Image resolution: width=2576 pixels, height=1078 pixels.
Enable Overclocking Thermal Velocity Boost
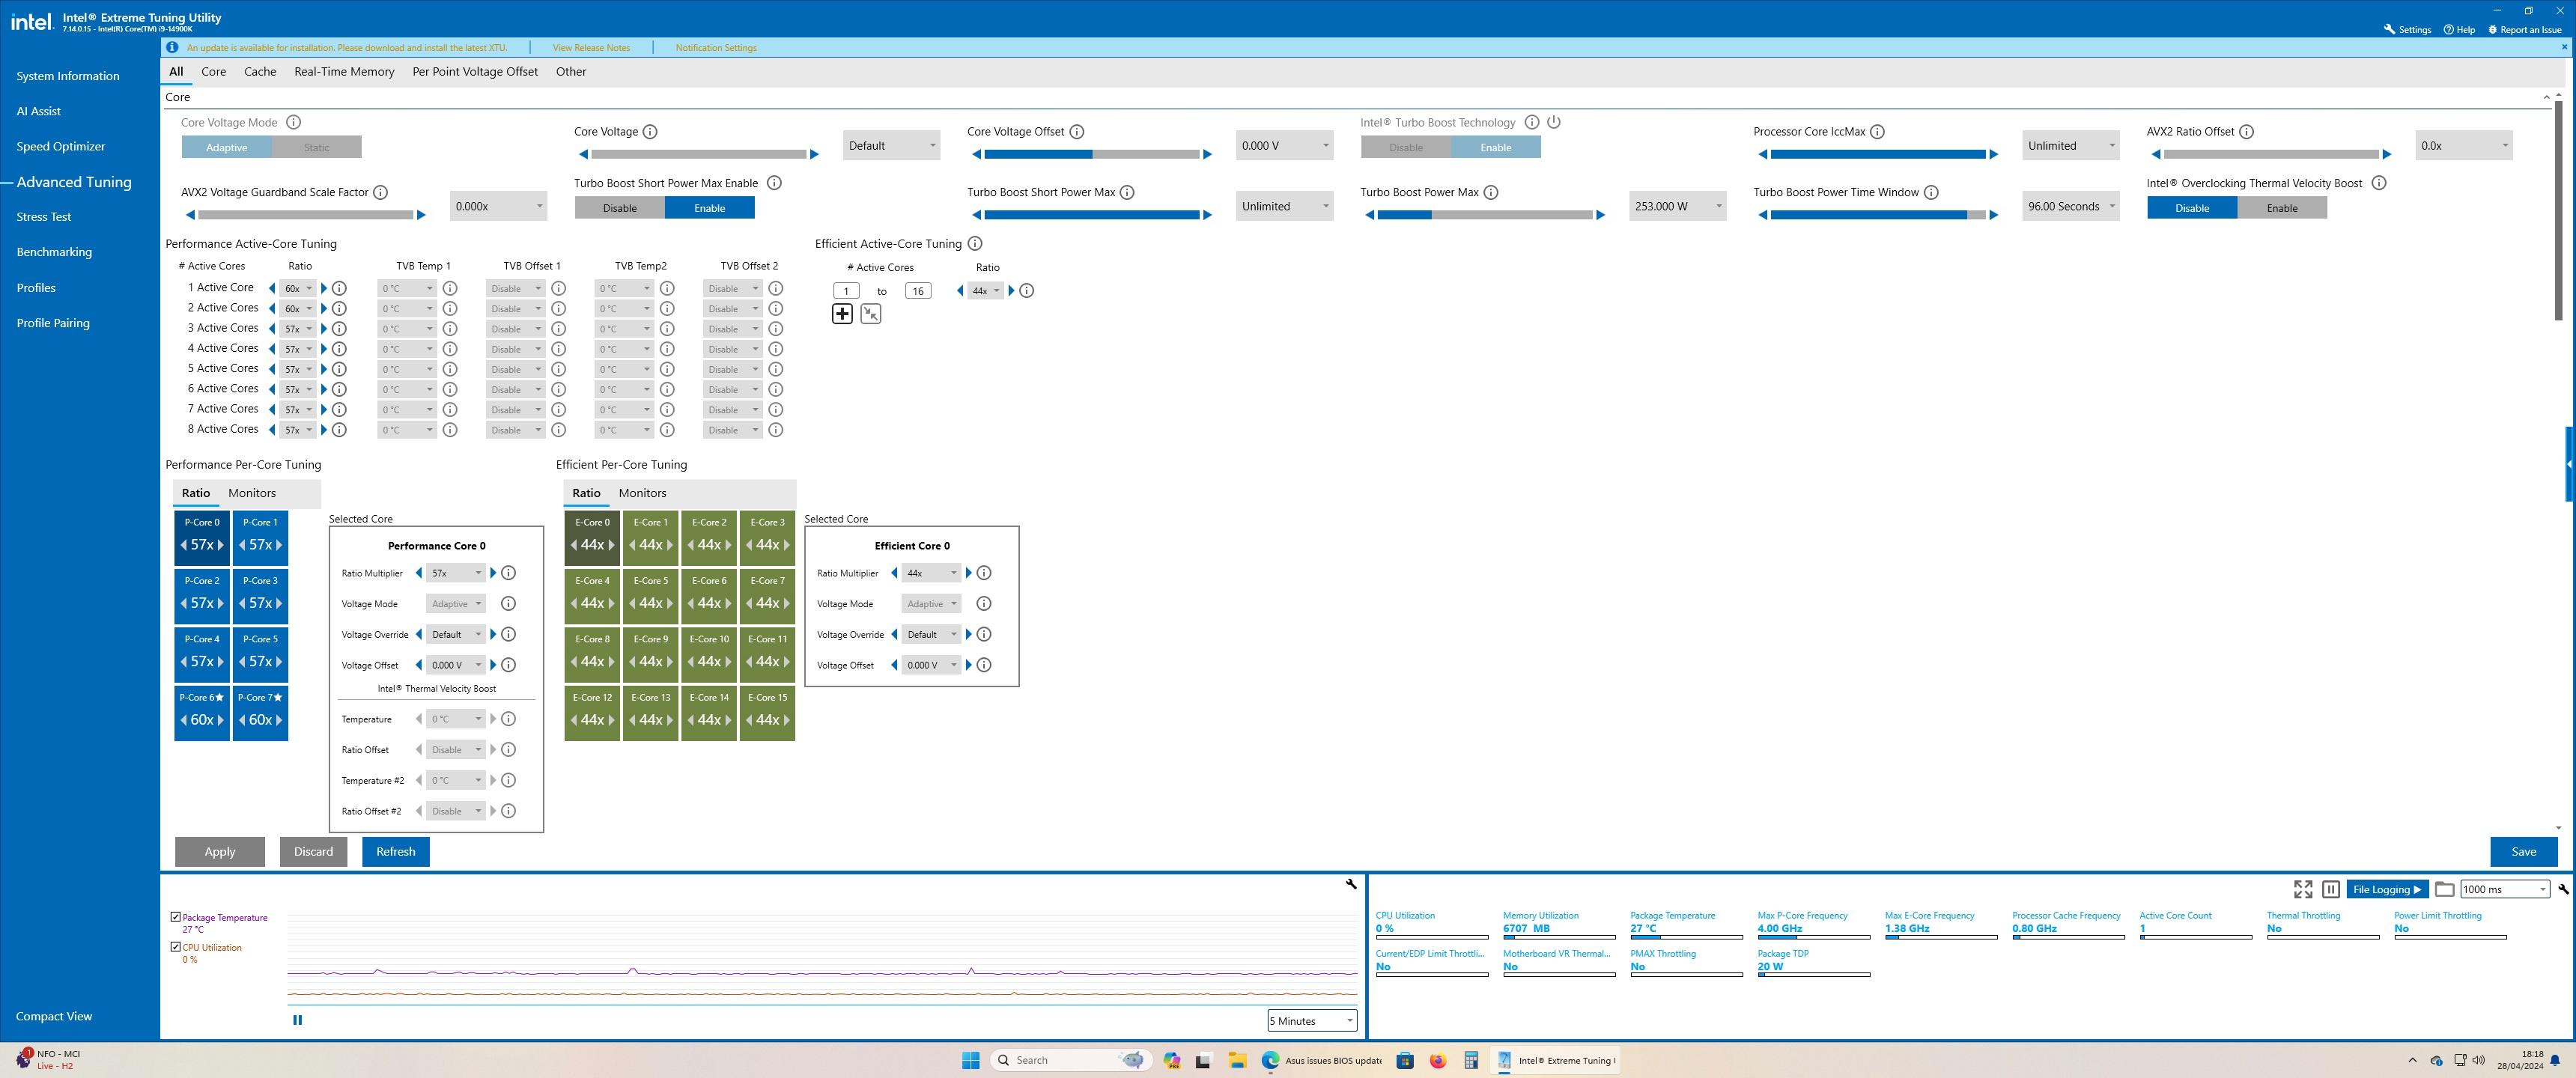pos(2281,208)
